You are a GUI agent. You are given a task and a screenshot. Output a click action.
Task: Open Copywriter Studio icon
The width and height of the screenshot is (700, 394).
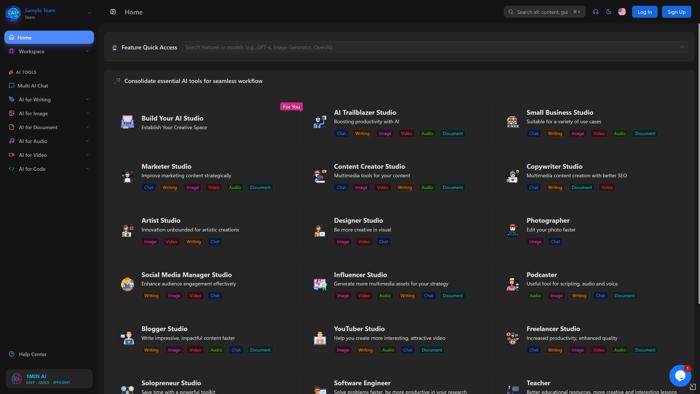tap(512, 176)
